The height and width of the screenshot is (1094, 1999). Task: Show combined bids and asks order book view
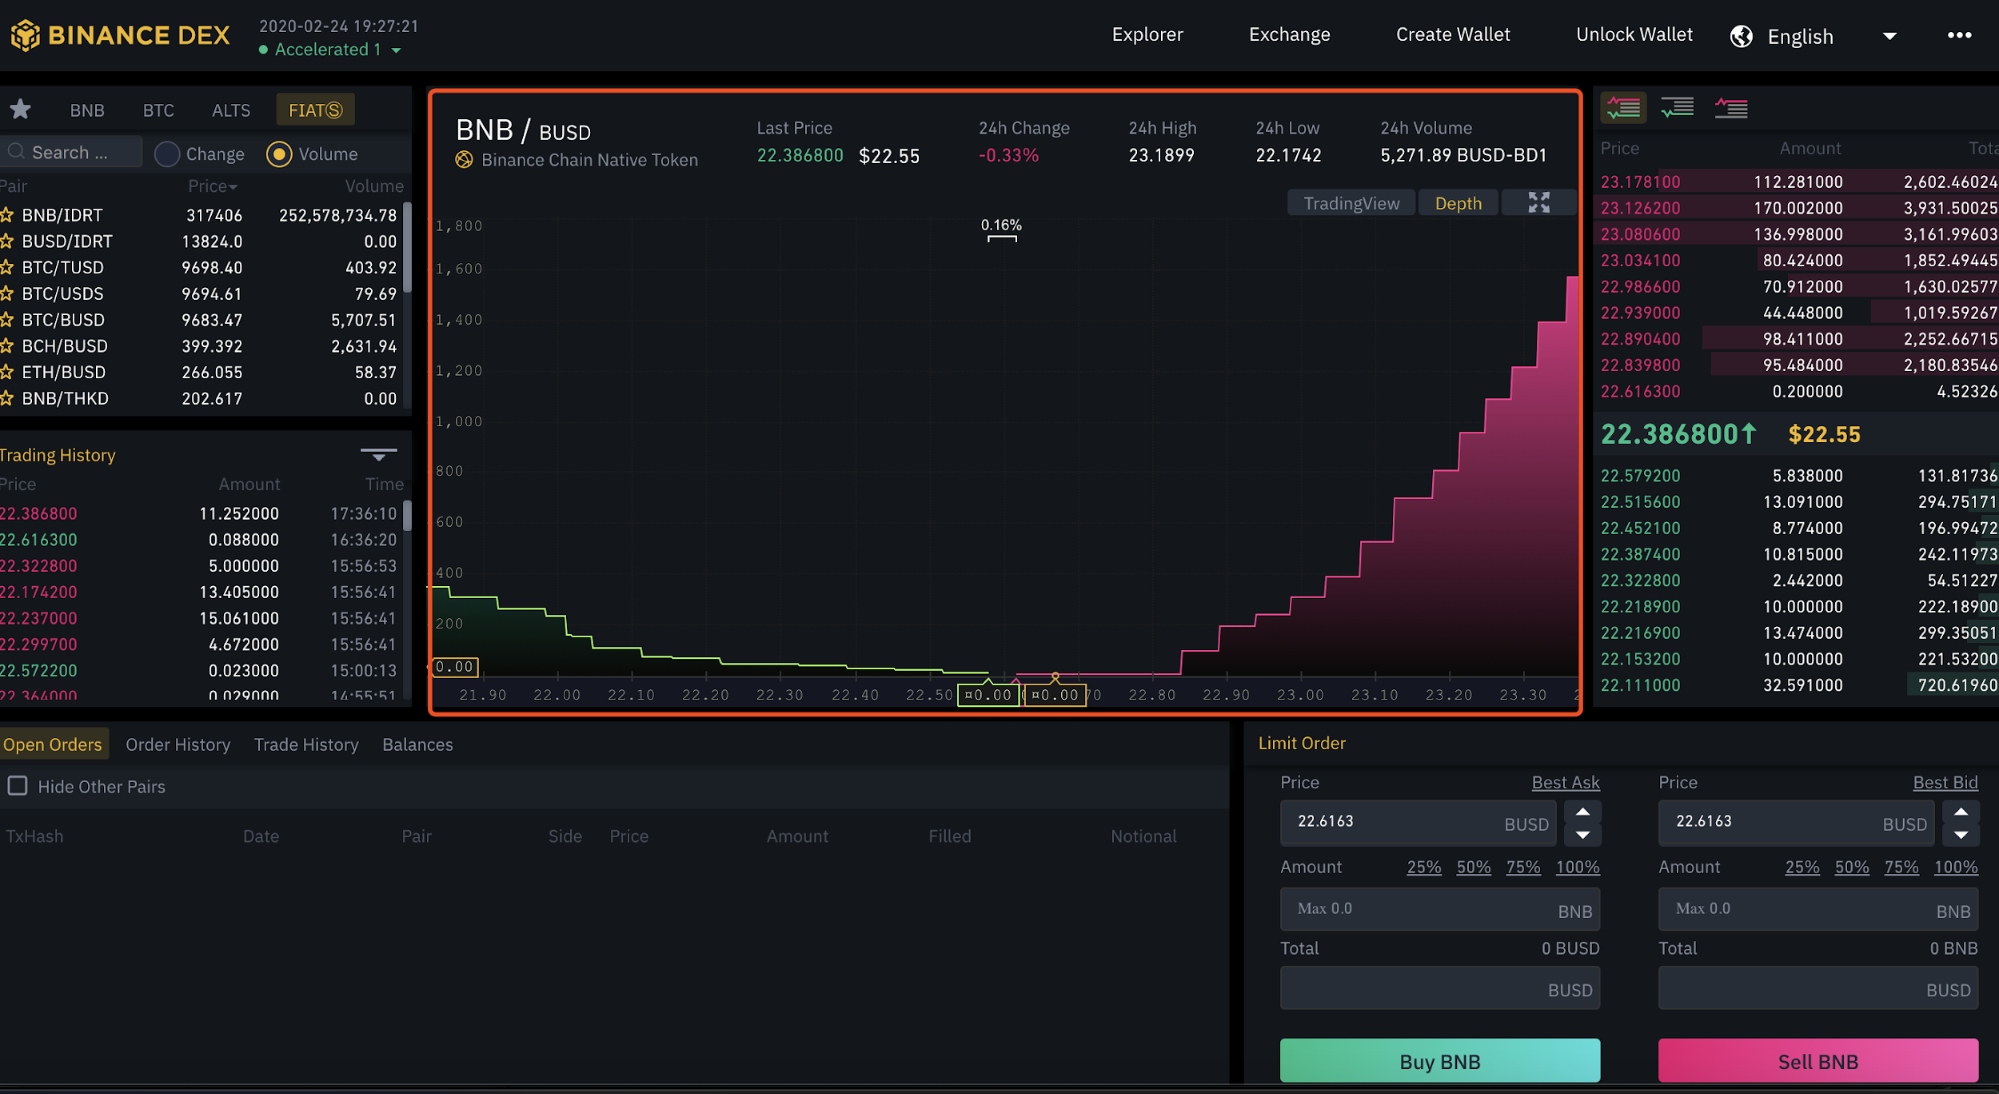pos(1623,108)
